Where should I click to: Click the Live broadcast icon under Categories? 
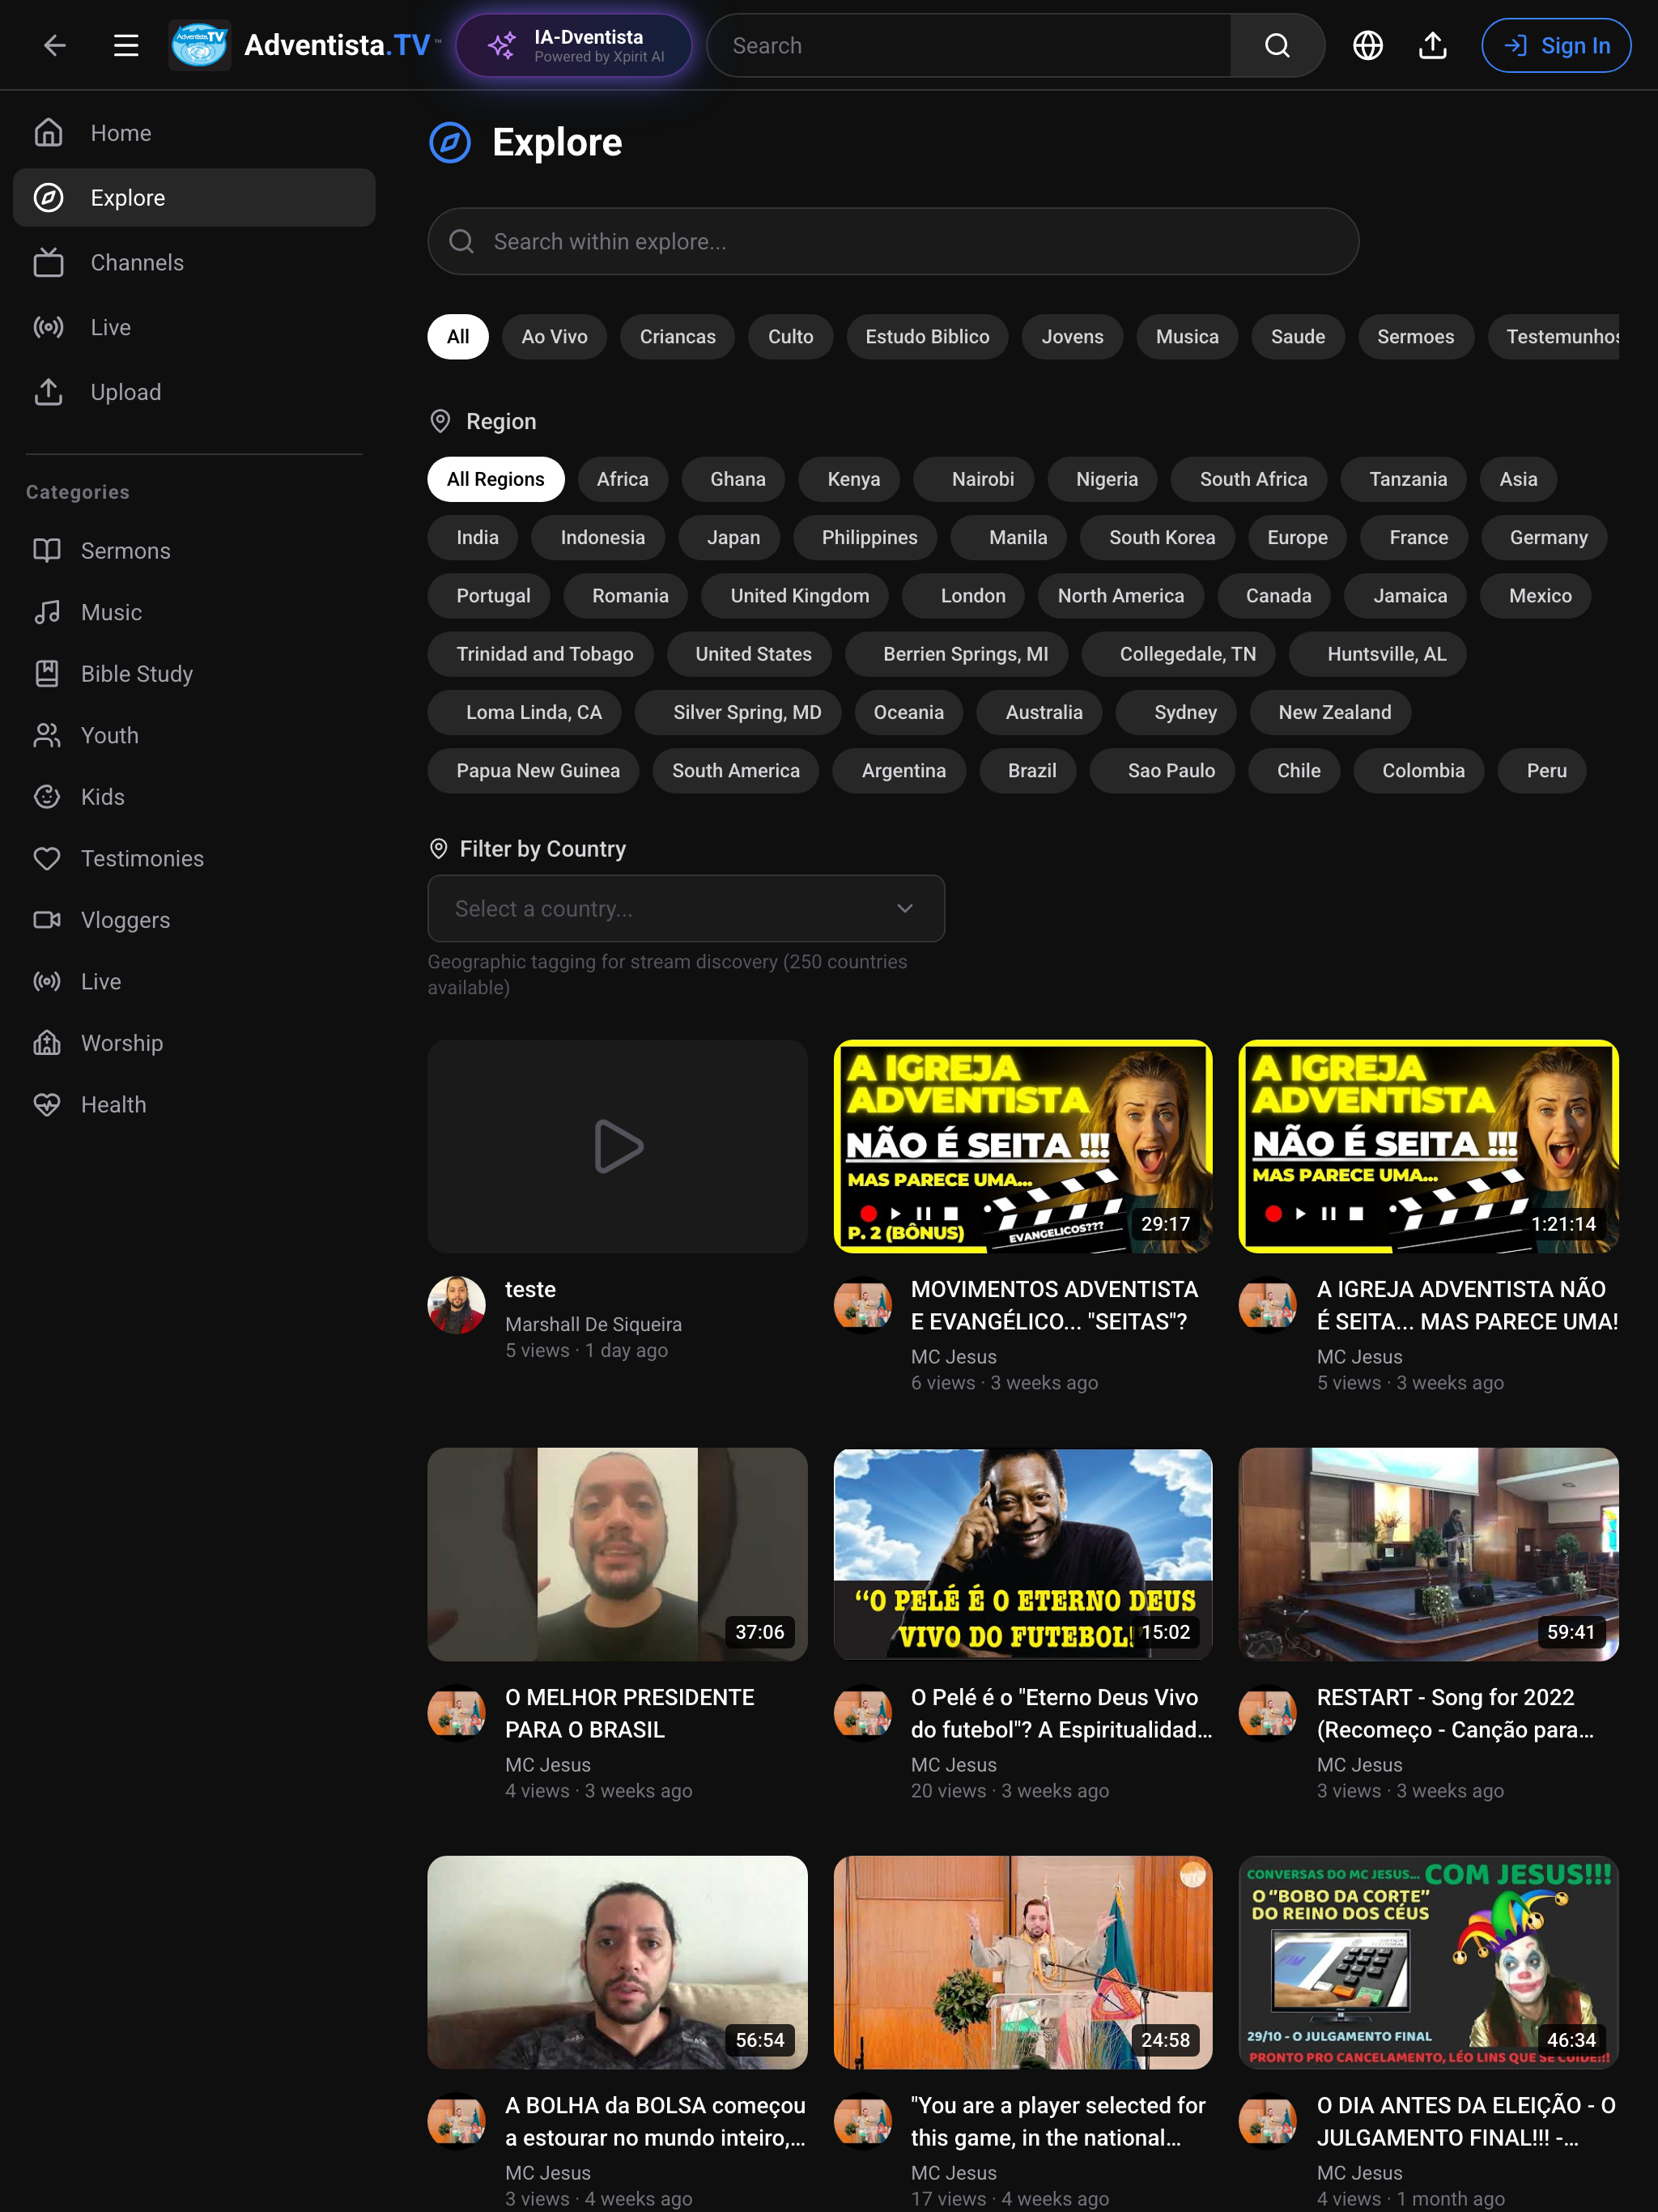[x=47, y=981]
